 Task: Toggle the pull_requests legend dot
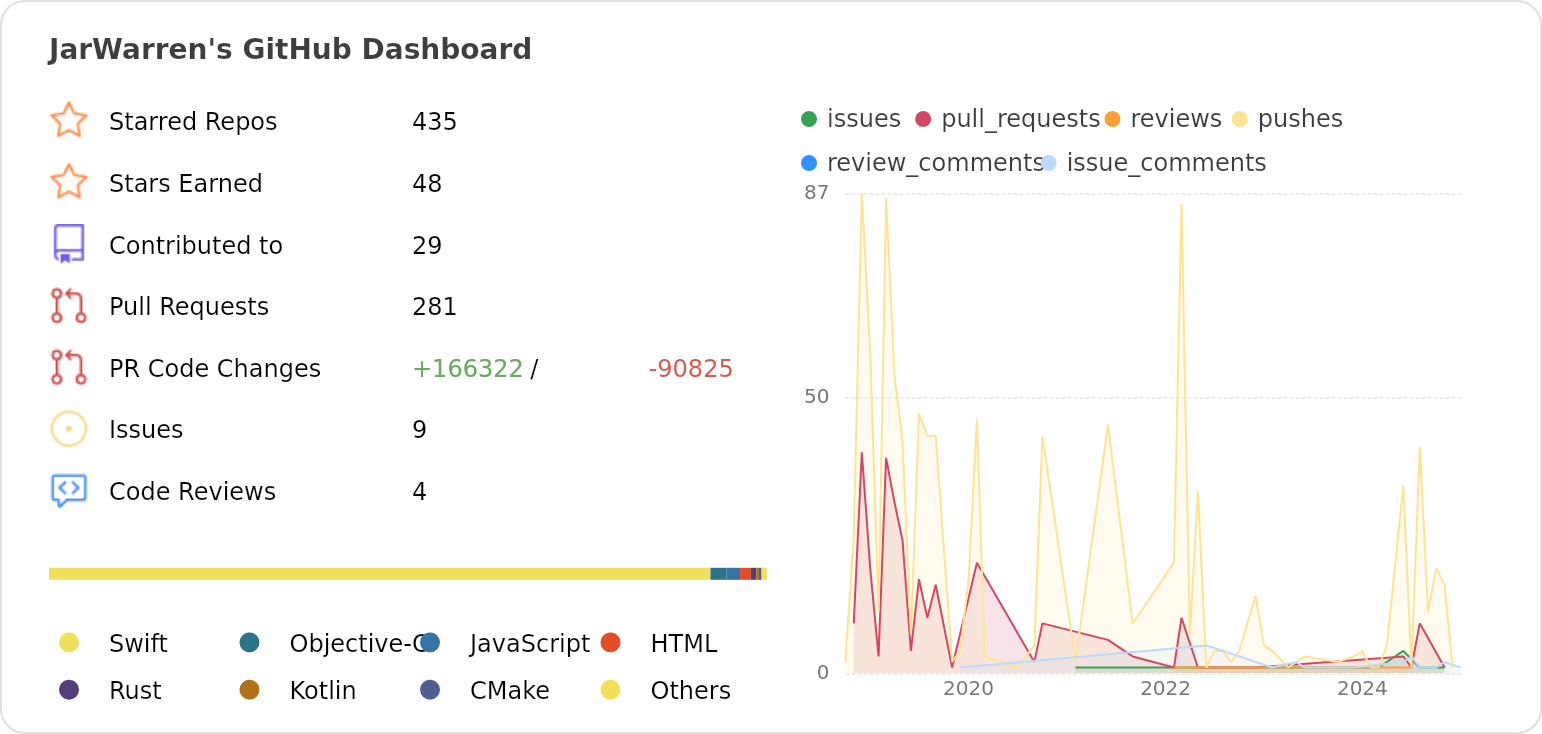pyautogui.click(x=923, y=119)
